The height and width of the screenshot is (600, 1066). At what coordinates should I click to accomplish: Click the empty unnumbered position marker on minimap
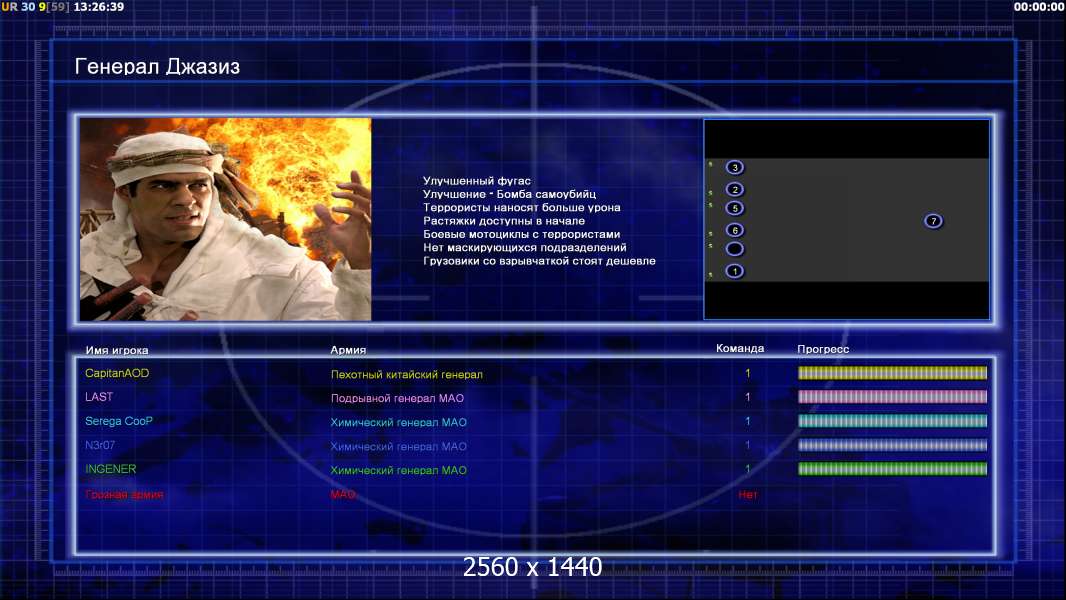tap(734, 249)
